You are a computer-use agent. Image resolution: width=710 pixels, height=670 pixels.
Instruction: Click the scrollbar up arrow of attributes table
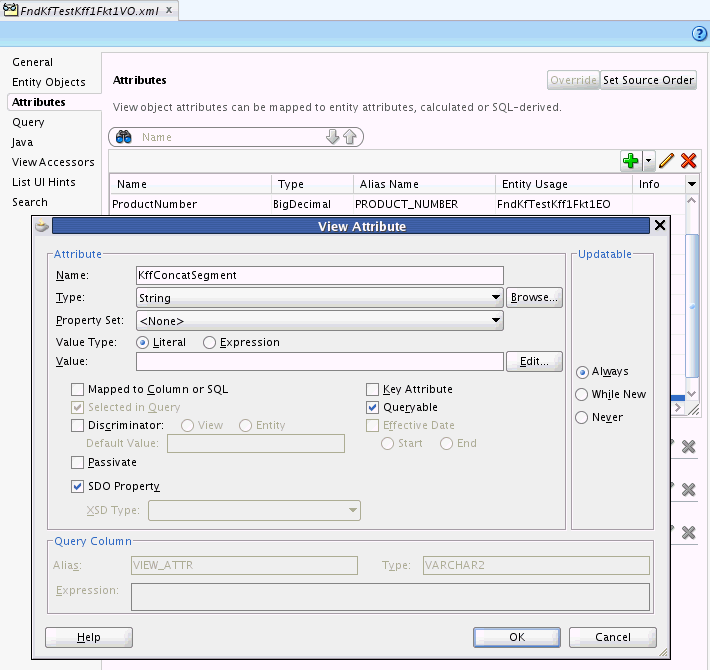(691, 201)
